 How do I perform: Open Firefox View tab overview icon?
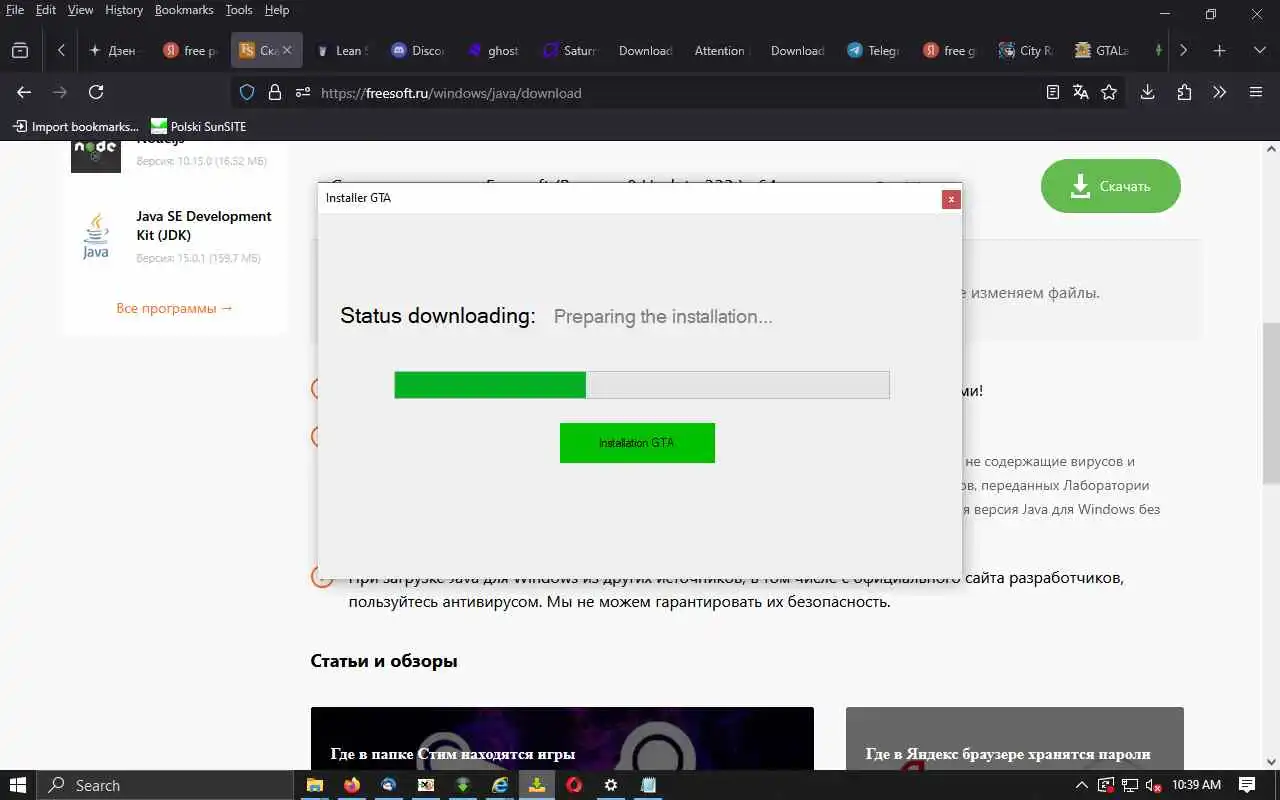[x=20, y=50]
